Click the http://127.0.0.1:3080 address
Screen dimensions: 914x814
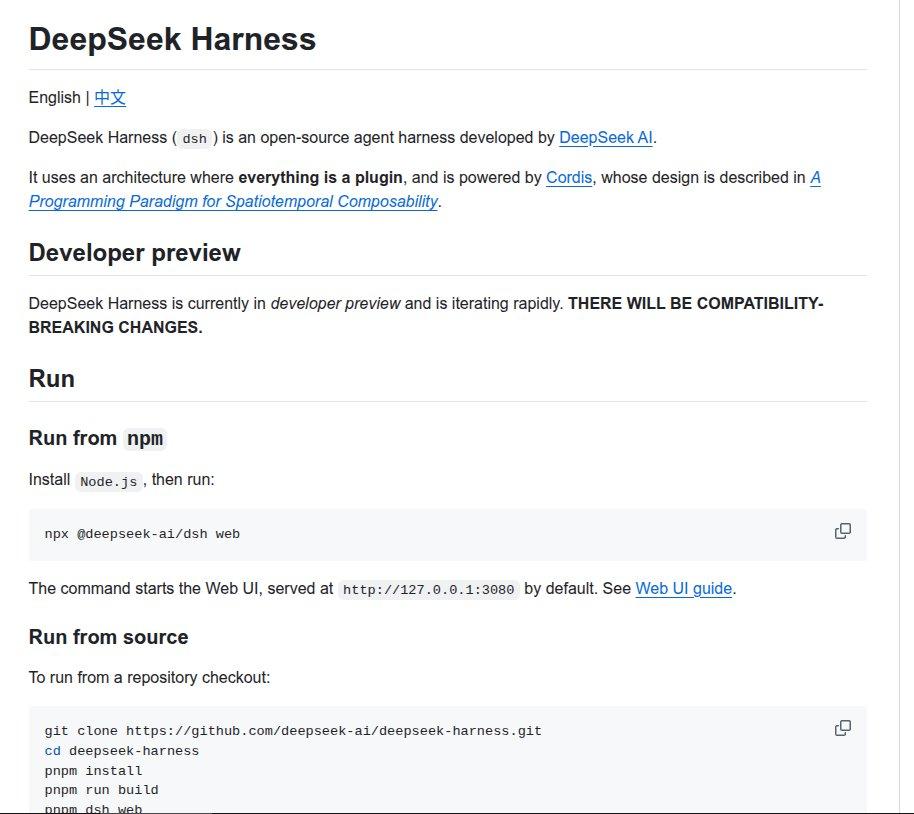(x=428, y=590)
